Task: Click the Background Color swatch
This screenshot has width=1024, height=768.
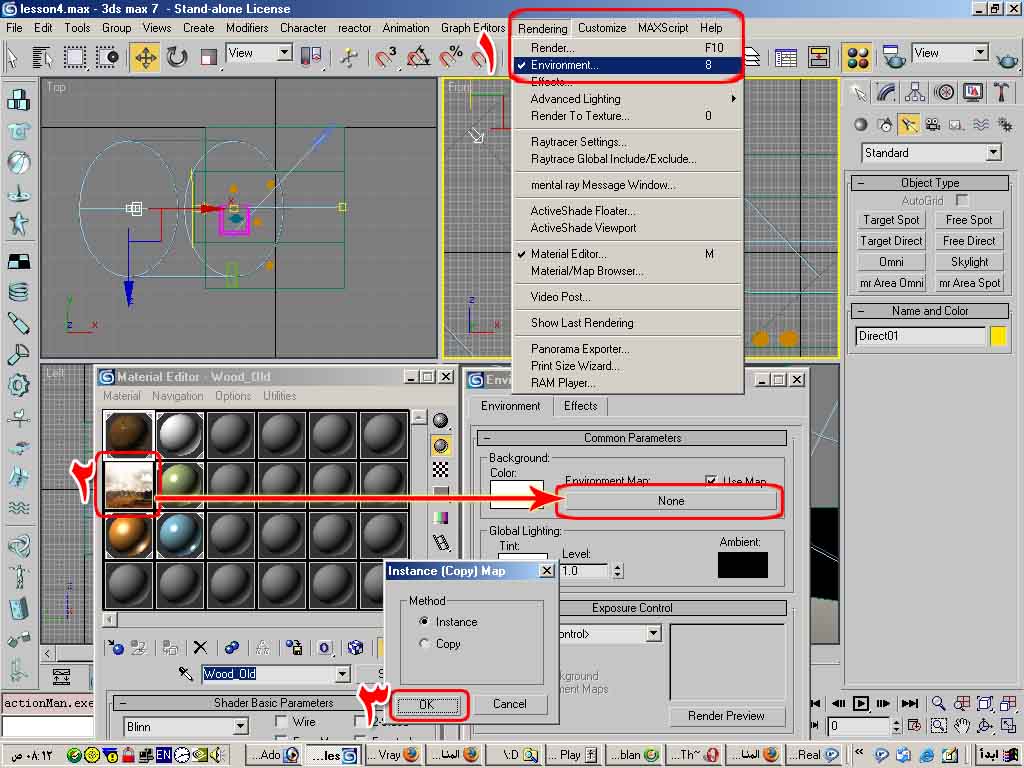Action: click(516, 494)
